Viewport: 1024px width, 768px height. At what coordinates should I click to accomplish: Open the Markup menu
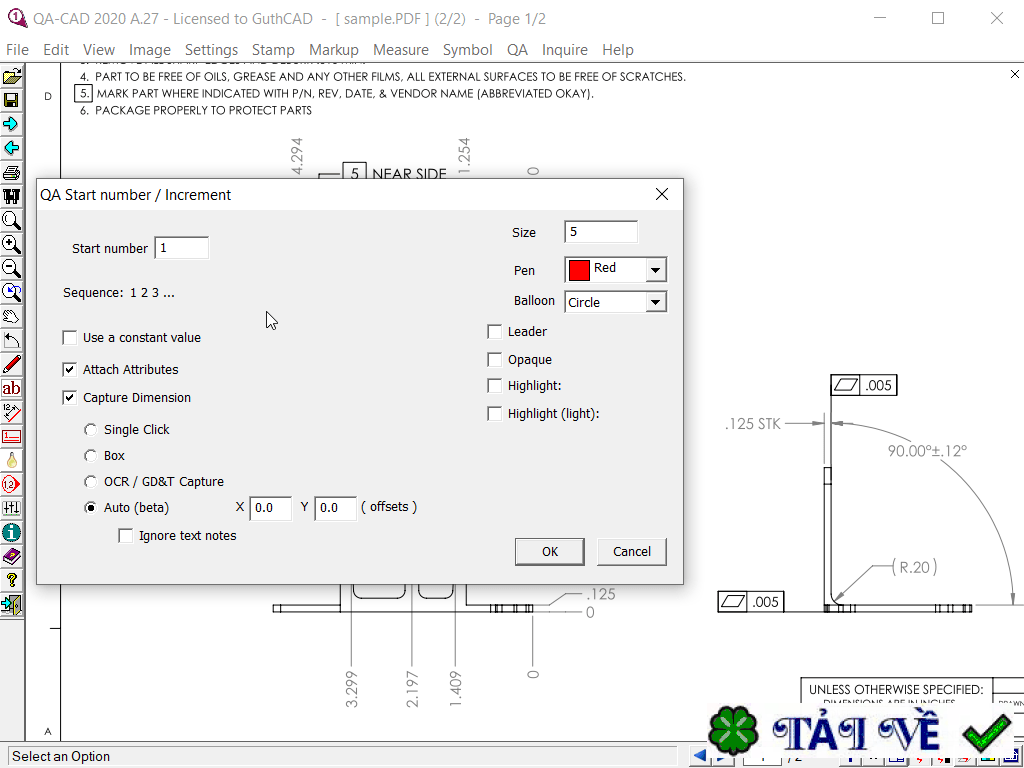click(x=333, y=49)
